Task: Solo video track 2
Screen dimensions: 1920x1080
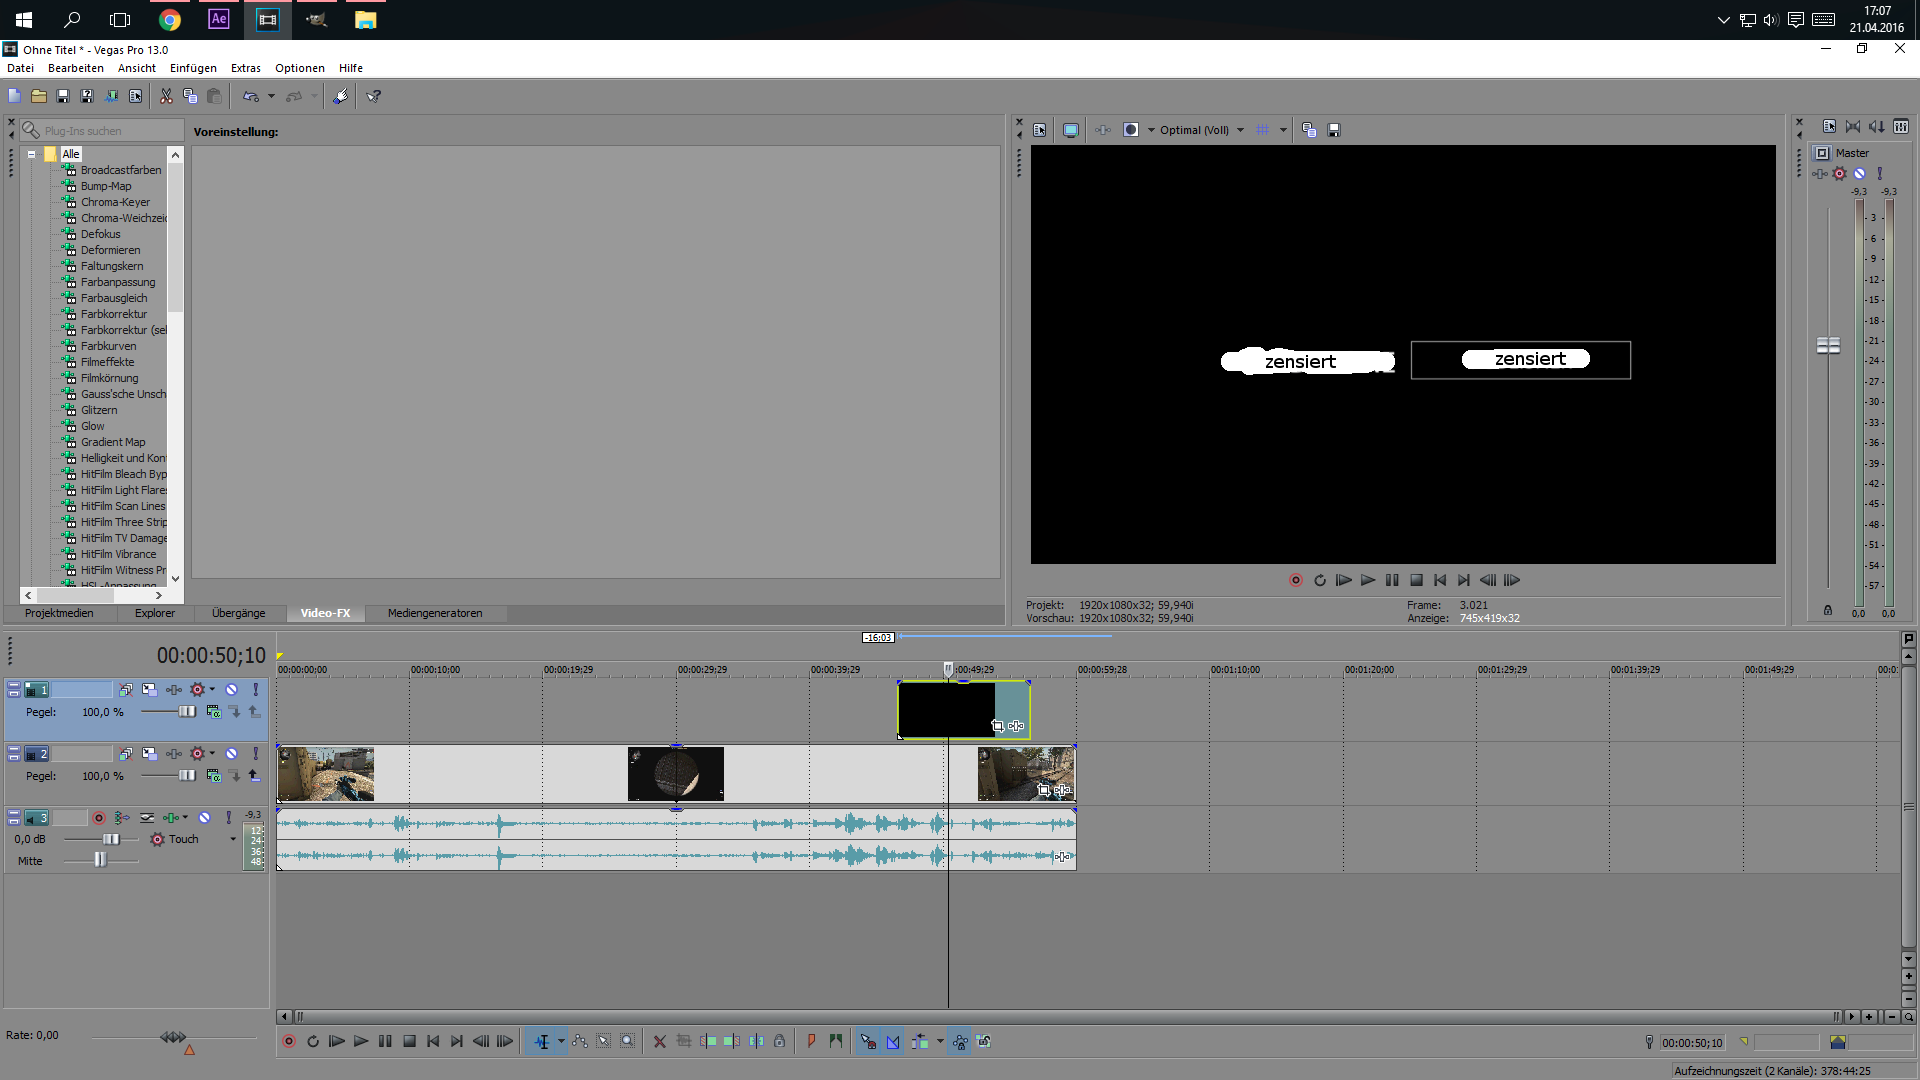Action: click(255, 754)
